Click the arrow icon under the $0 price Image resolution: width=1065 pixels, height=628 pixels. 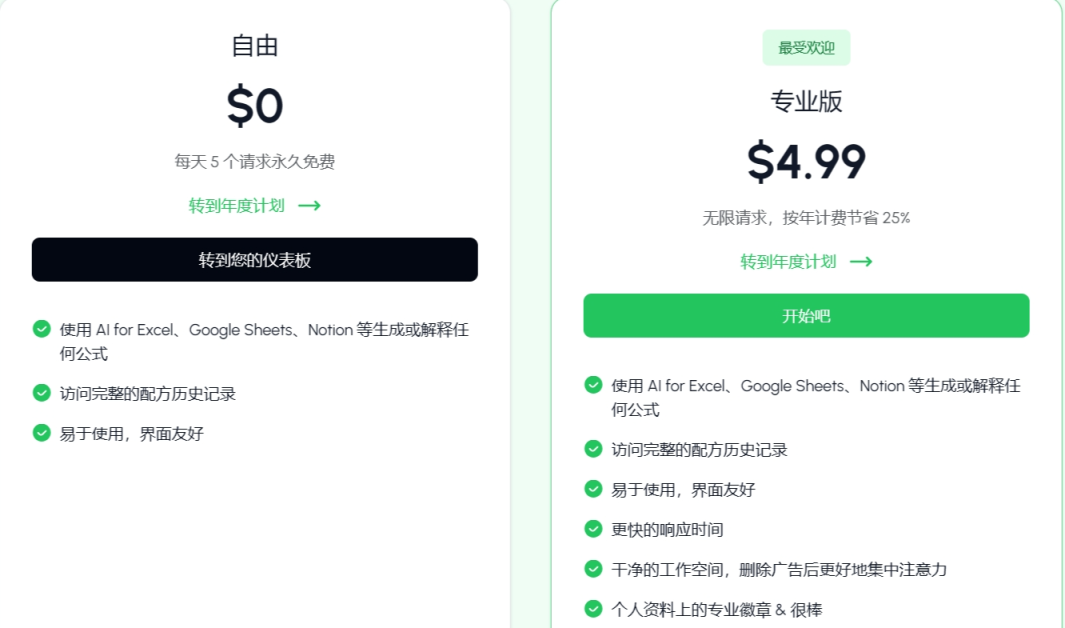[309, 205]
